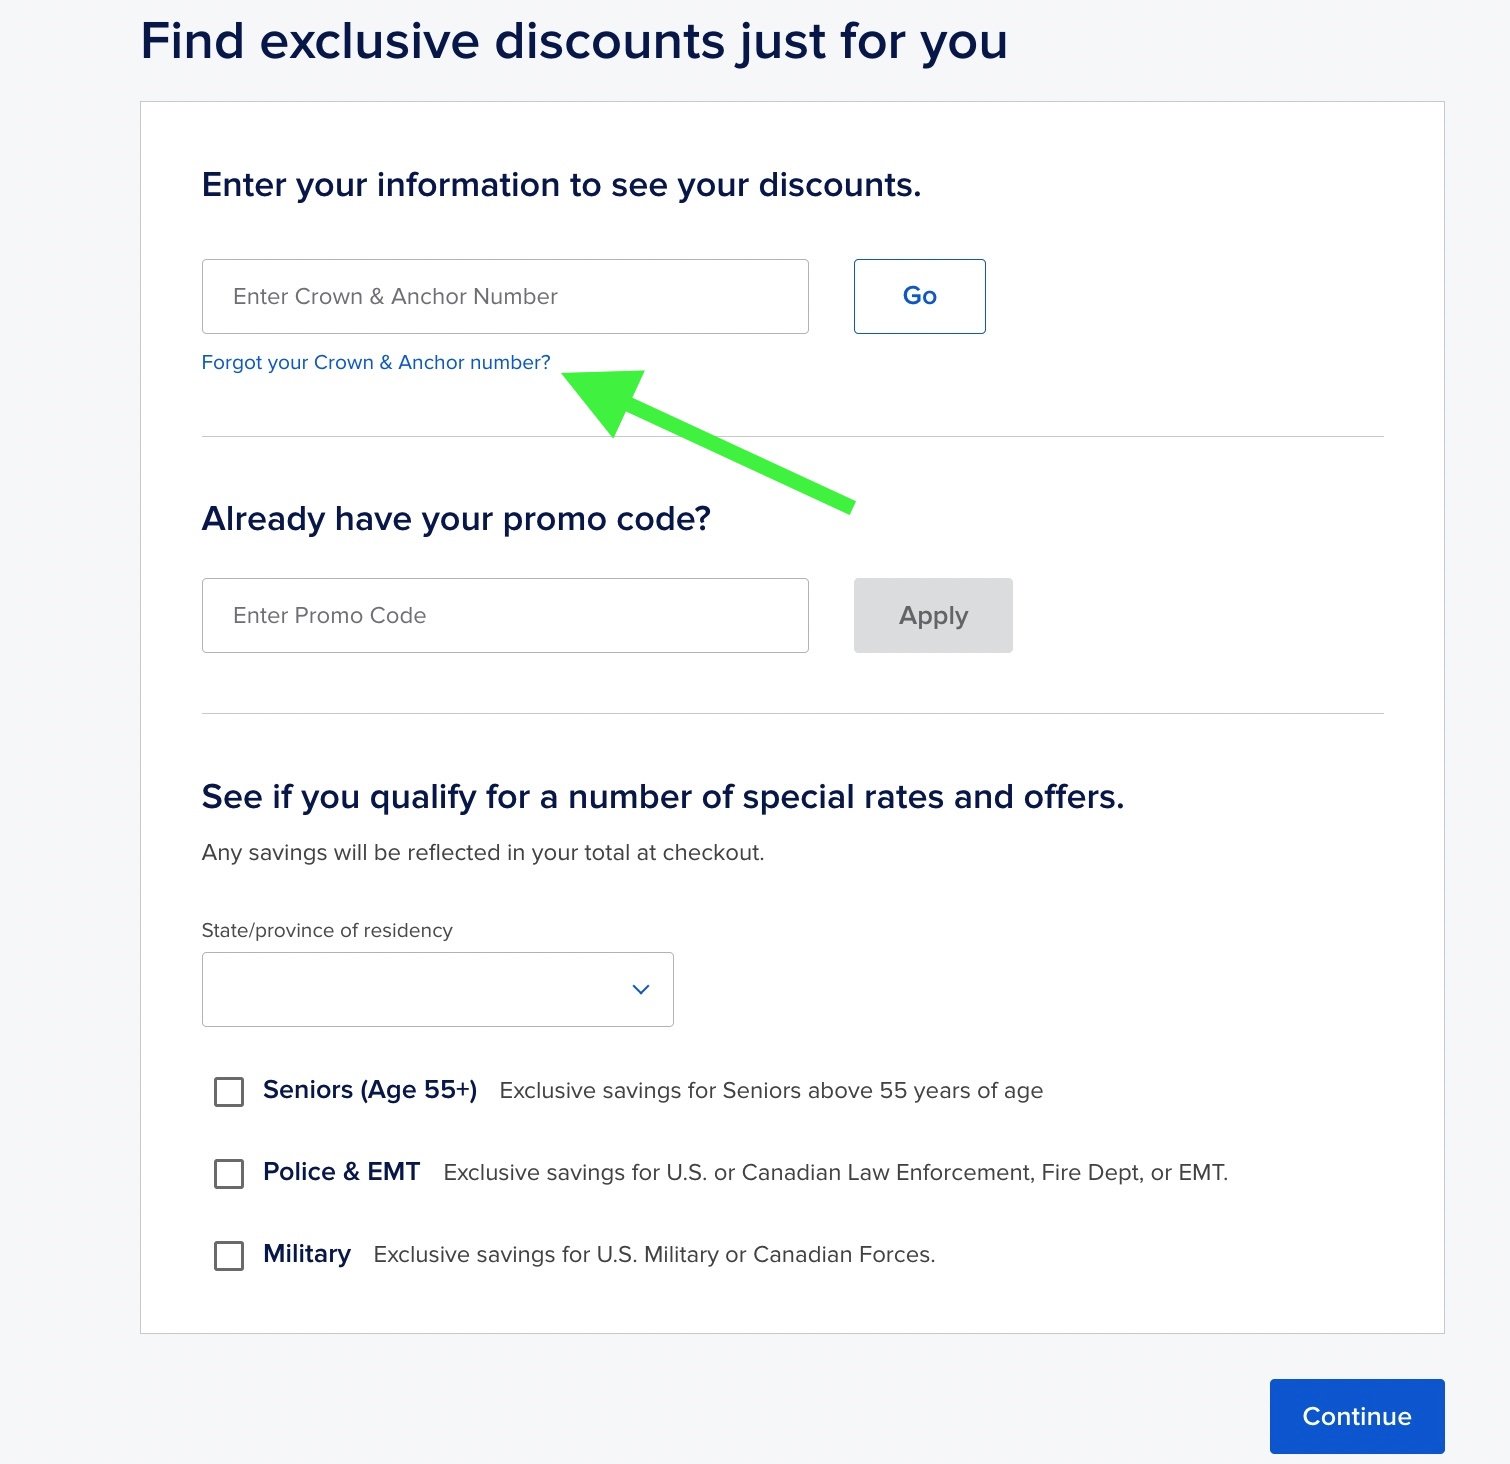Image resolution: width=1510 pixels, height=1464 pixels.
Task: Click the Already have your promo code heading
Action: 456,519
